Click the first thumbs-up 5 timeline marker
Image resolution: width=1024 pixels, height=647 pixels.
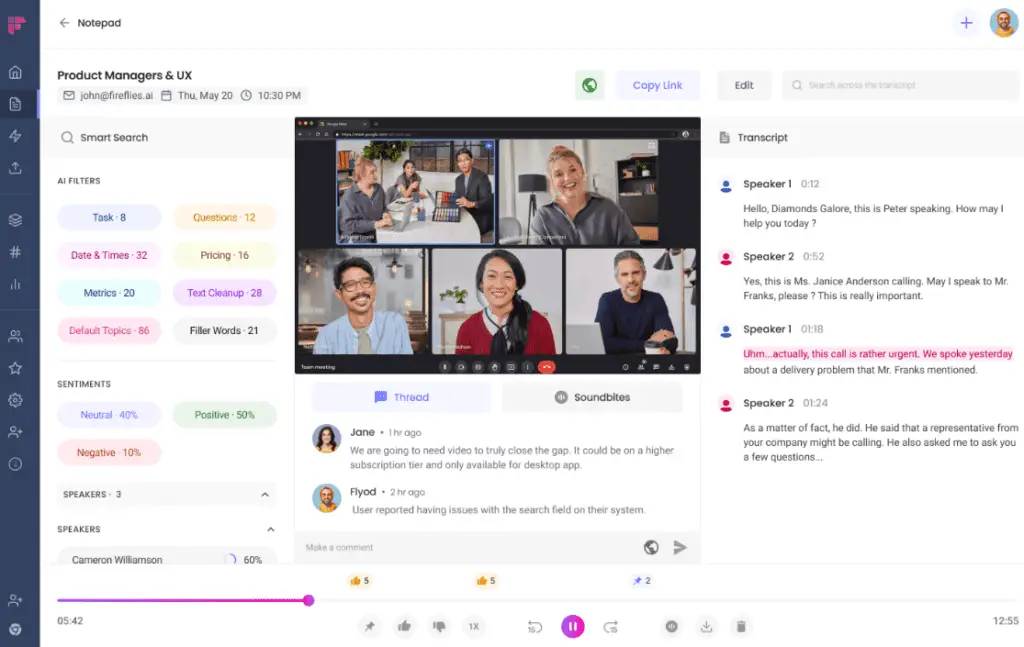click(x=359, y=580)
